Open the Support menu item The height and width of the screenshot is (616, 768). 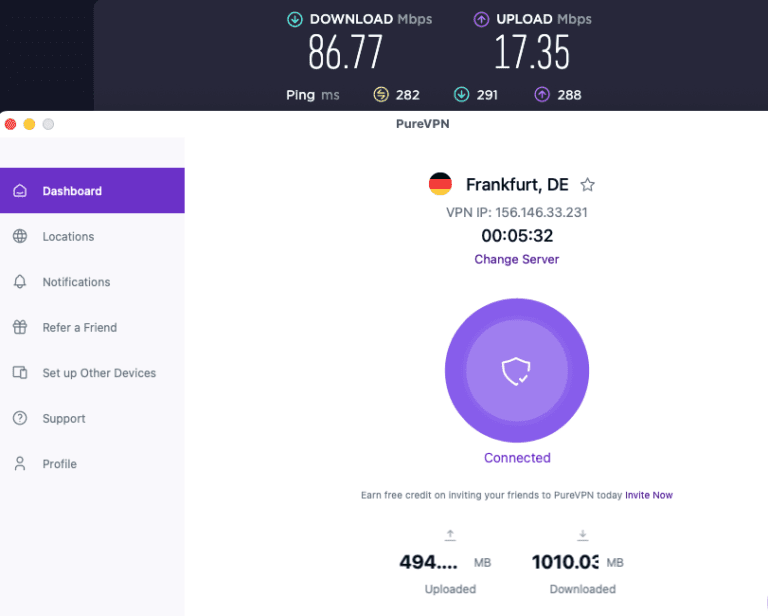(92, 418)
